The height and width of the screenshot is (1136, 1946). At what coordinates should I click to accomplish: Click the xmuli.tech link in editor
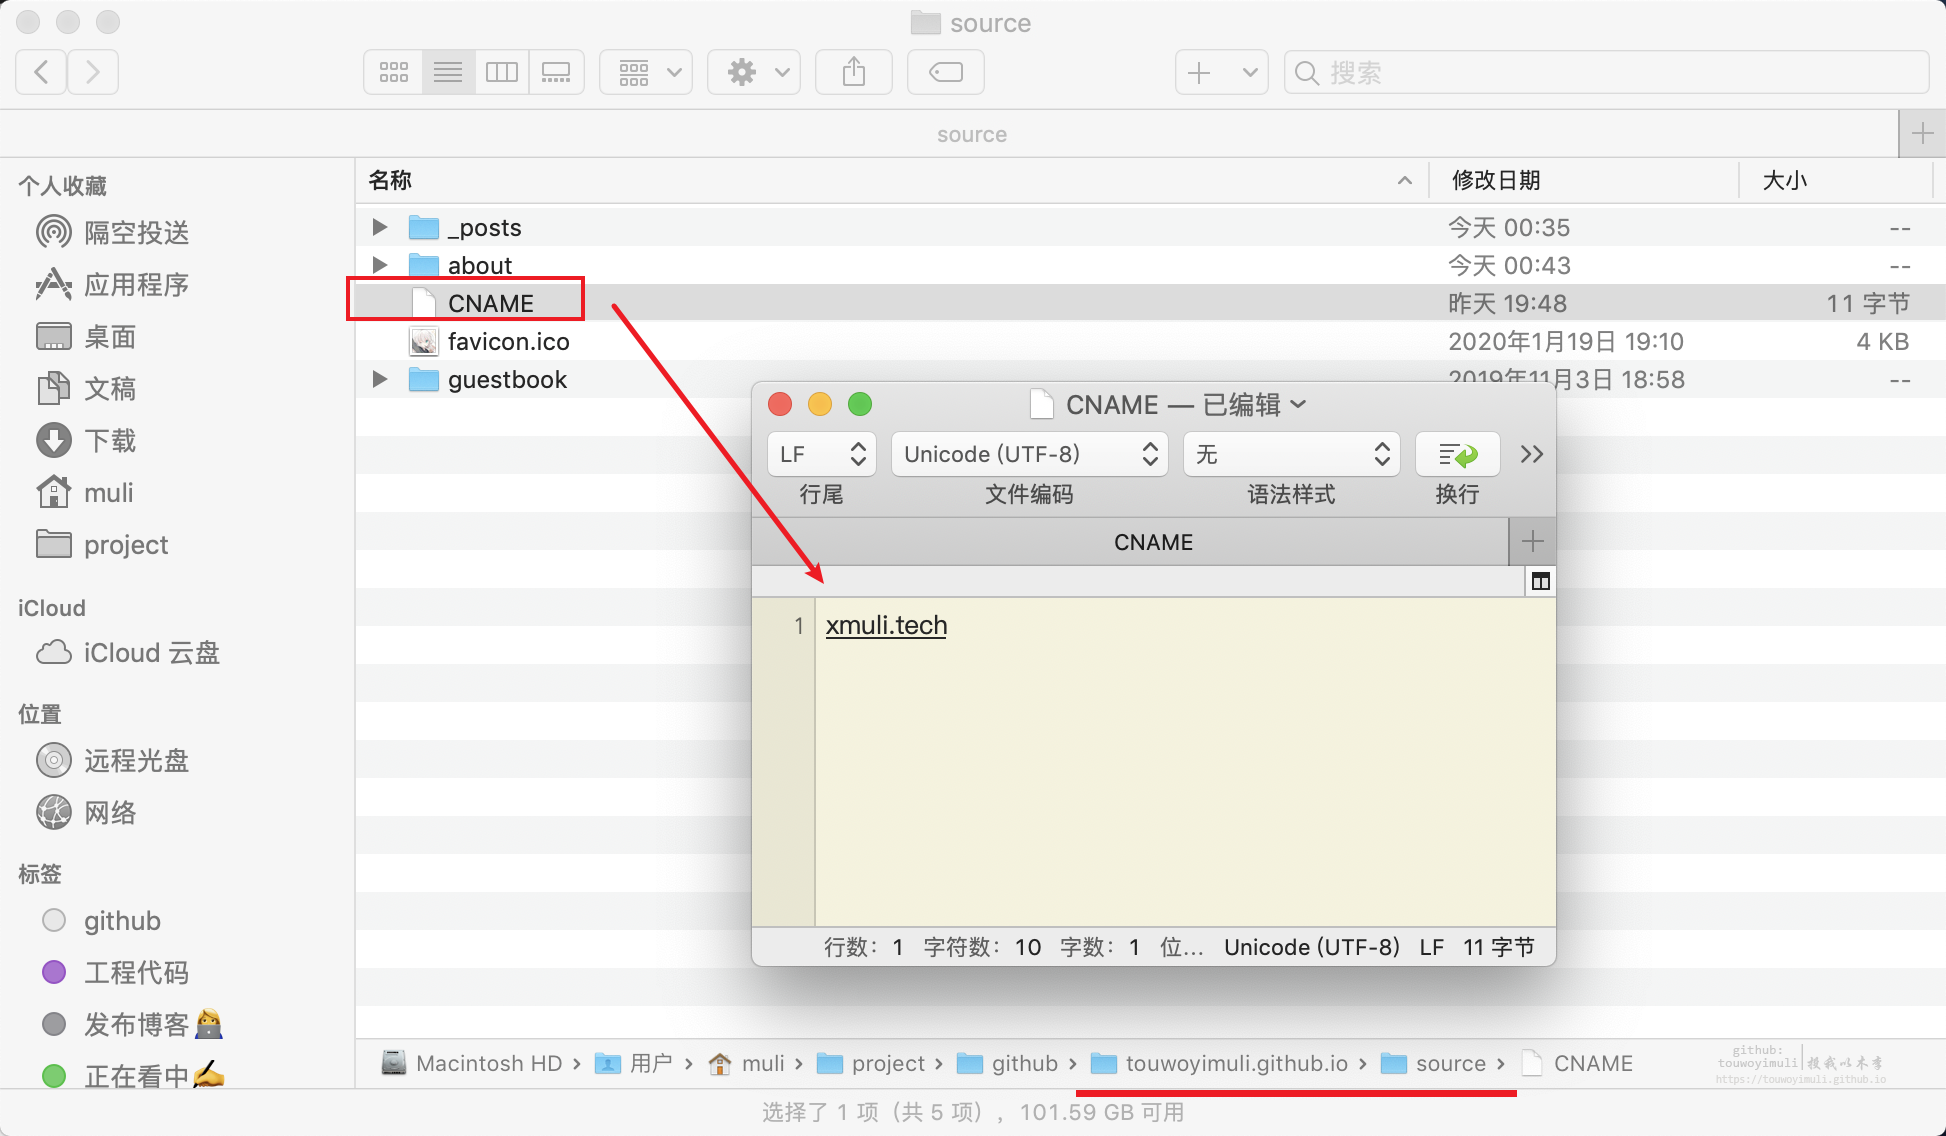coord(886,626)
